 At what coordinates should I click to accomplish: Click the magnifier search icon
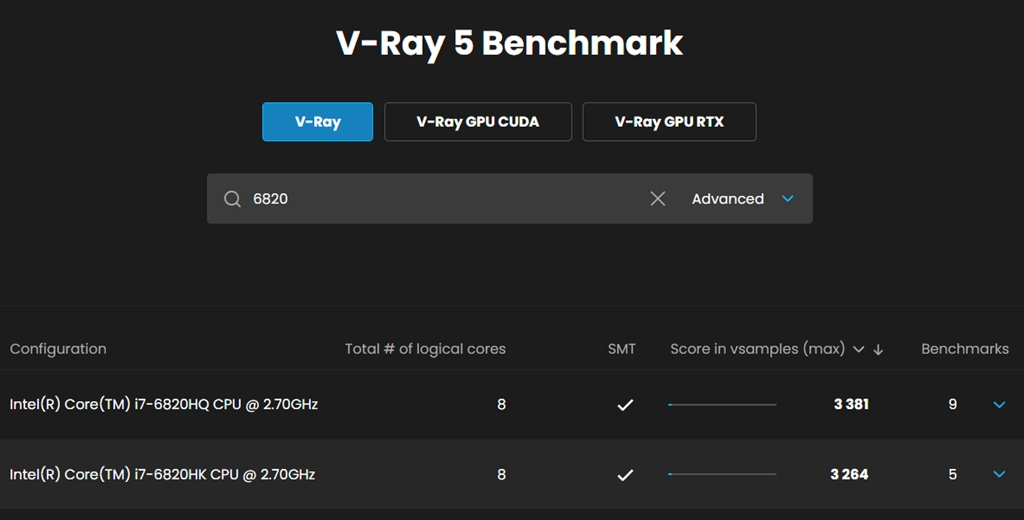point(232,199)
